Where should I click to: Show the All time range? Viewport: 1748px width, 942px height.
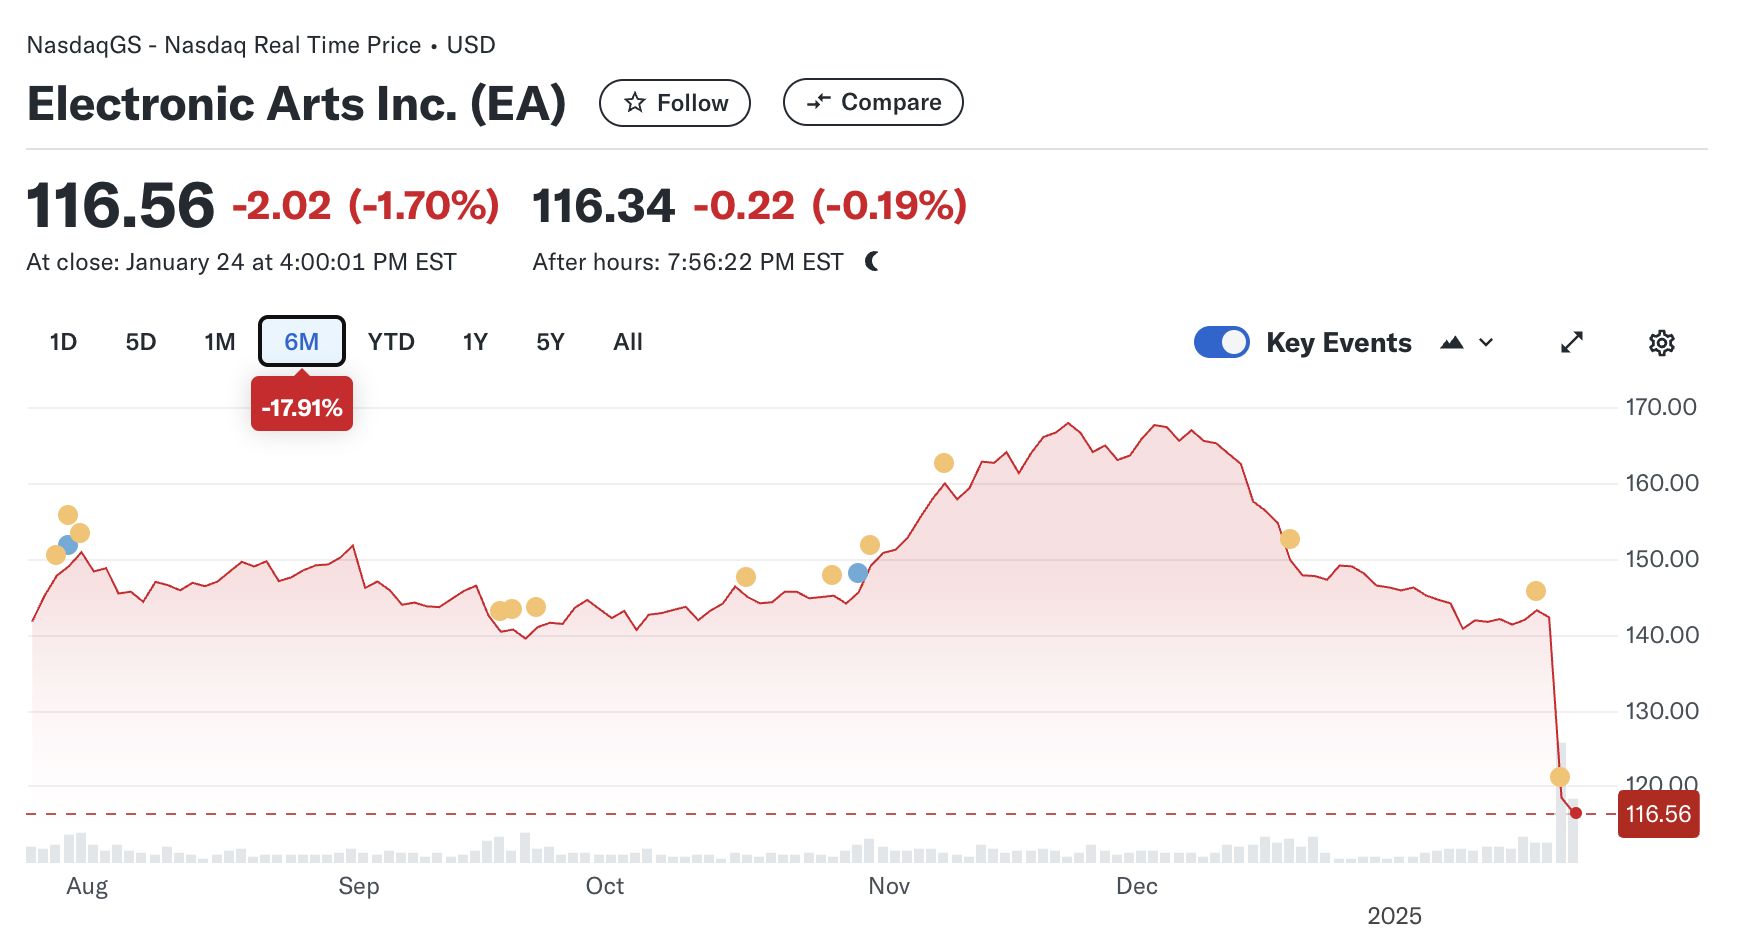pos(628,342)
